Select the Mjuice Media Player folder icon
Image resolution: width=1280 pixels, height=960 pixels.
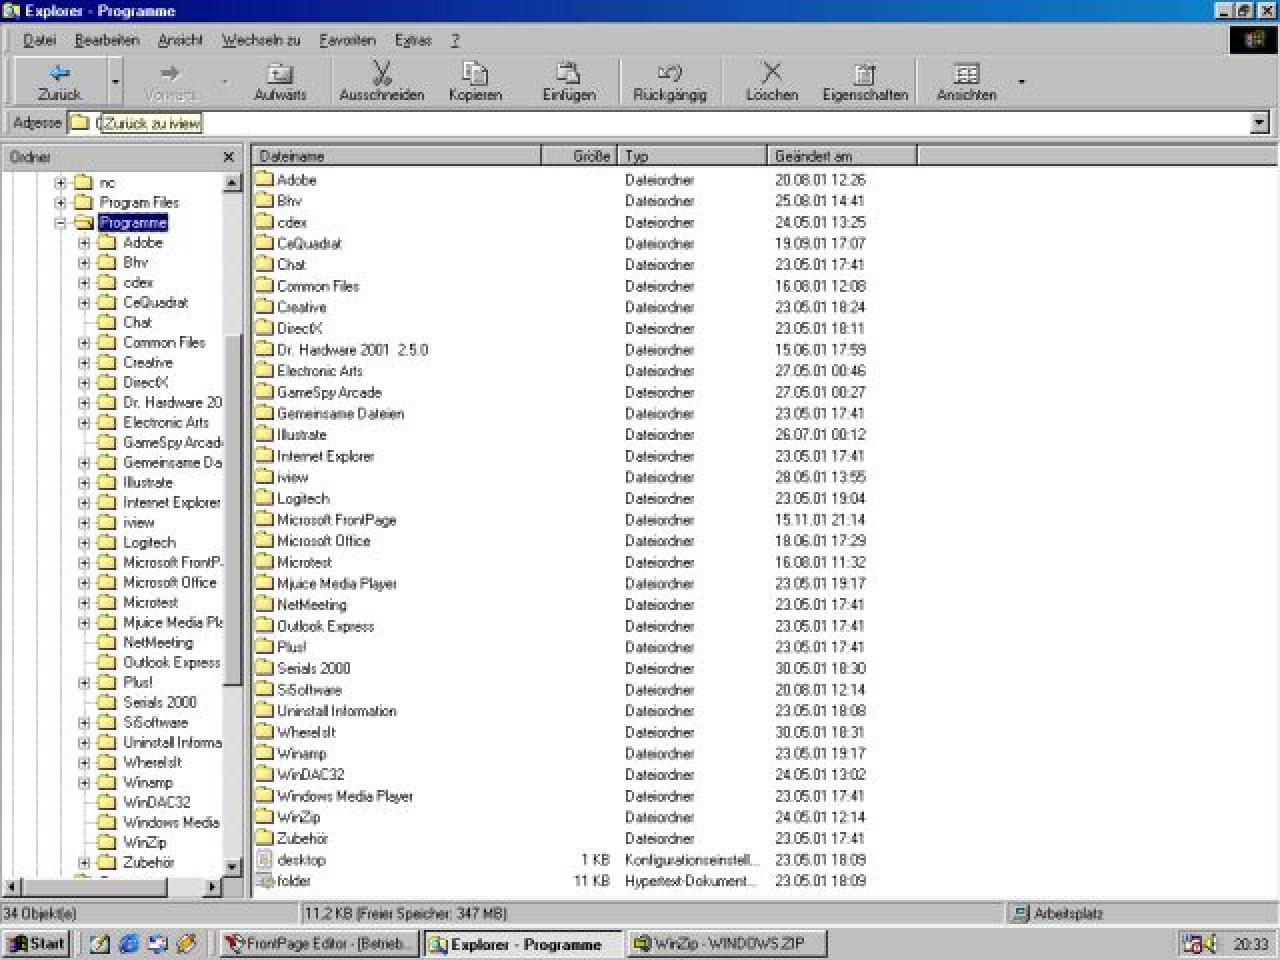coord(264,583)
